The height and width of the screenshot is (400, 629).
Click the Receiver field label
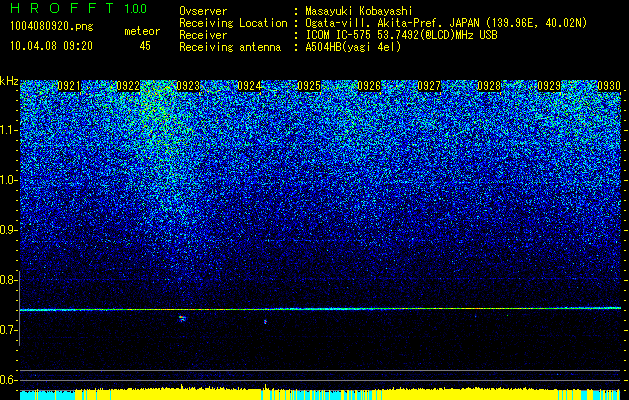point(203,35)
